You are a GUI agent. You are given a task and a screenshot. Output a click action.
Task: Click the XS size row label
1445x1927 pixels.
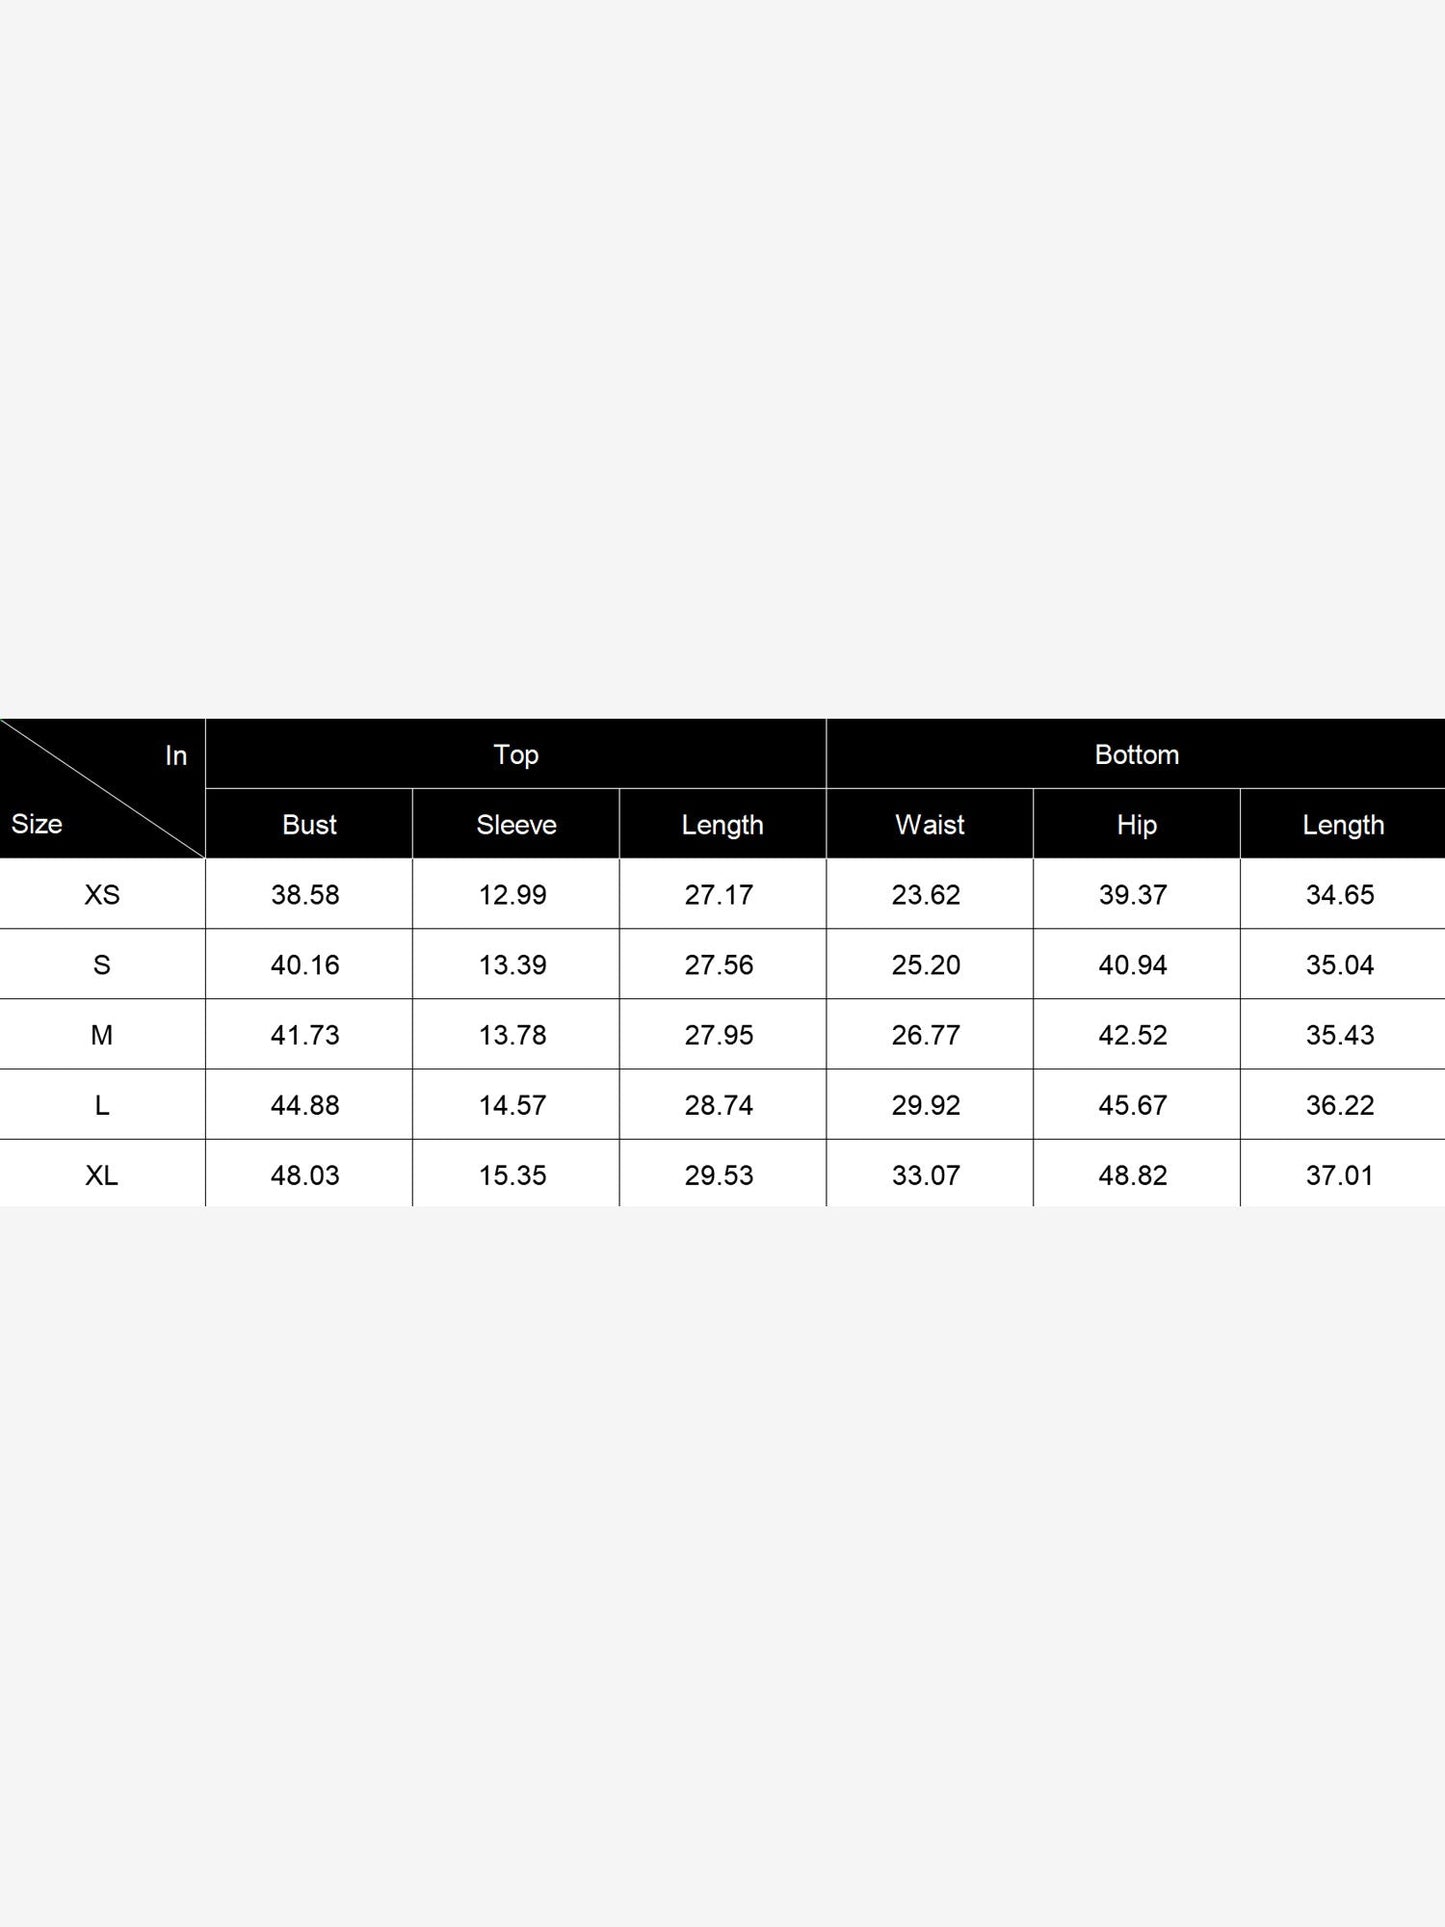pyautogui.click(x=102, y=894)
